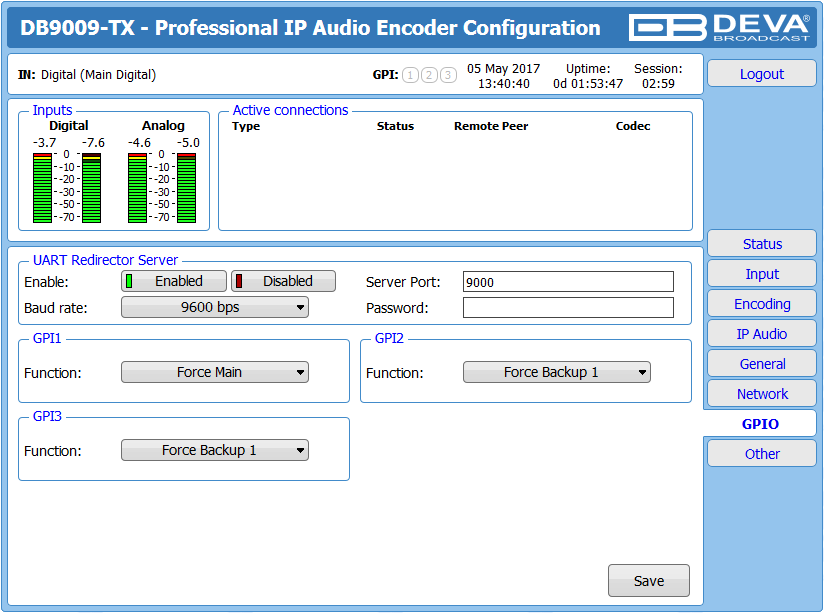Select the GPIO tab
The width and height of the screenshot is (824, 613).
coord(760,424)
